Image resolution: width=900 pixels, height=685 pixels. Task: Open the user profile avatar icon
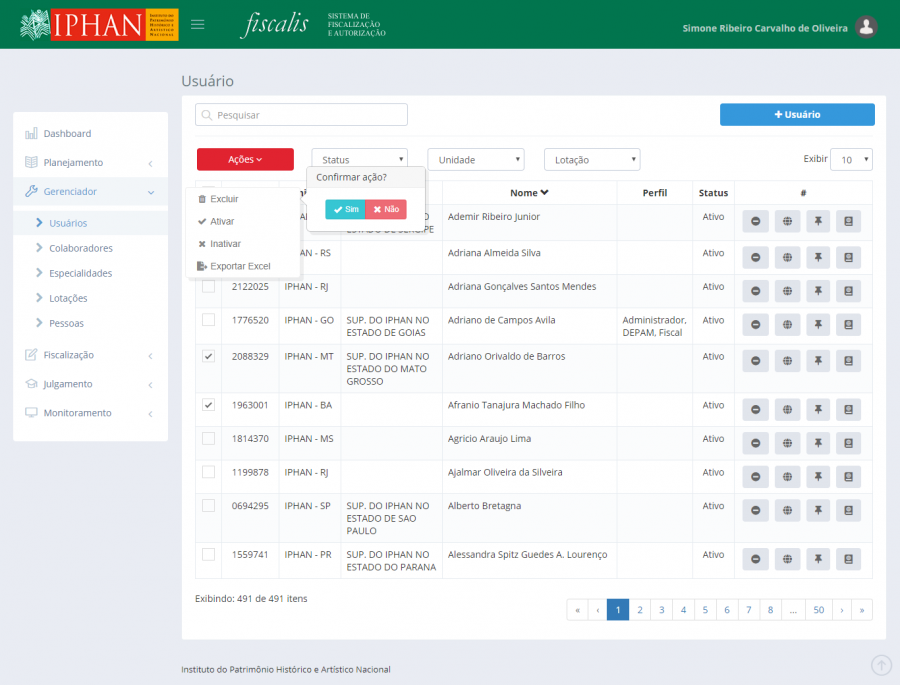[867, 28]
